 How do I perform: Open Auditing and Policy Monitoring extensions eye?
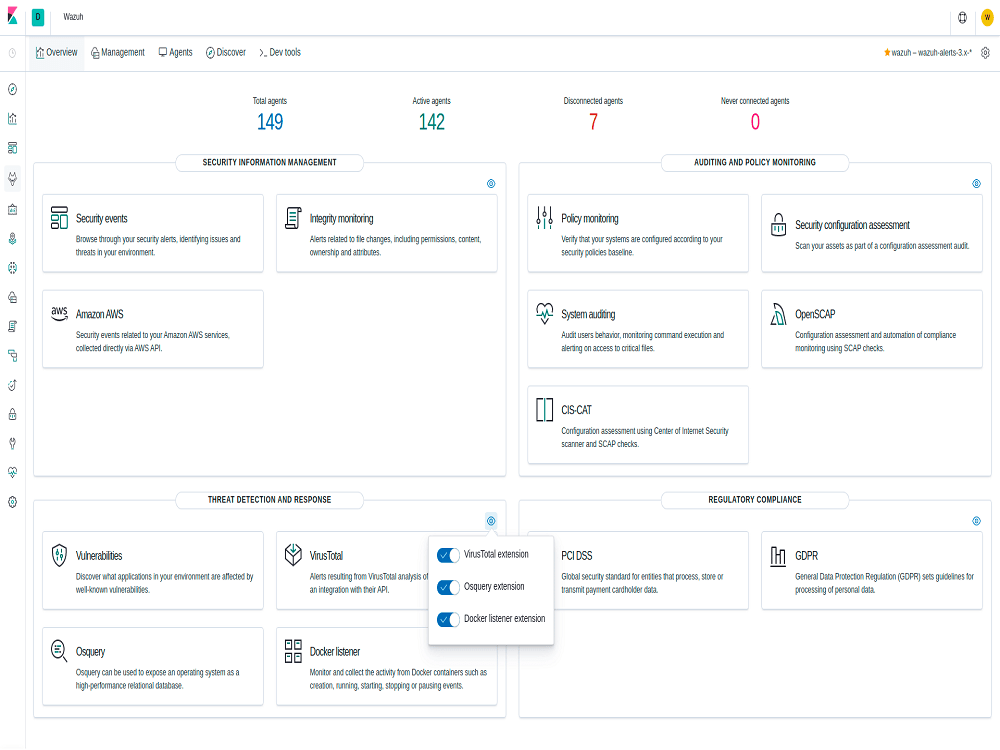point(976,184)
